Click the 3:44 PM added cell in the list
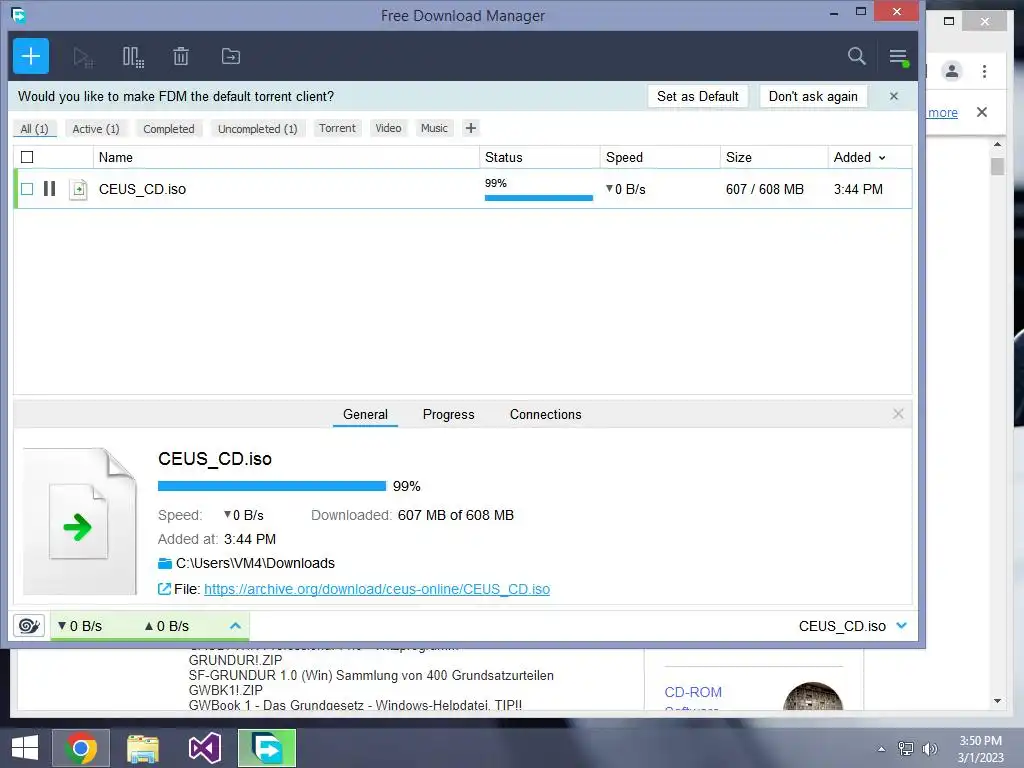The width and height of the screenshot is (1024, 768). click(x=858, y=189)
